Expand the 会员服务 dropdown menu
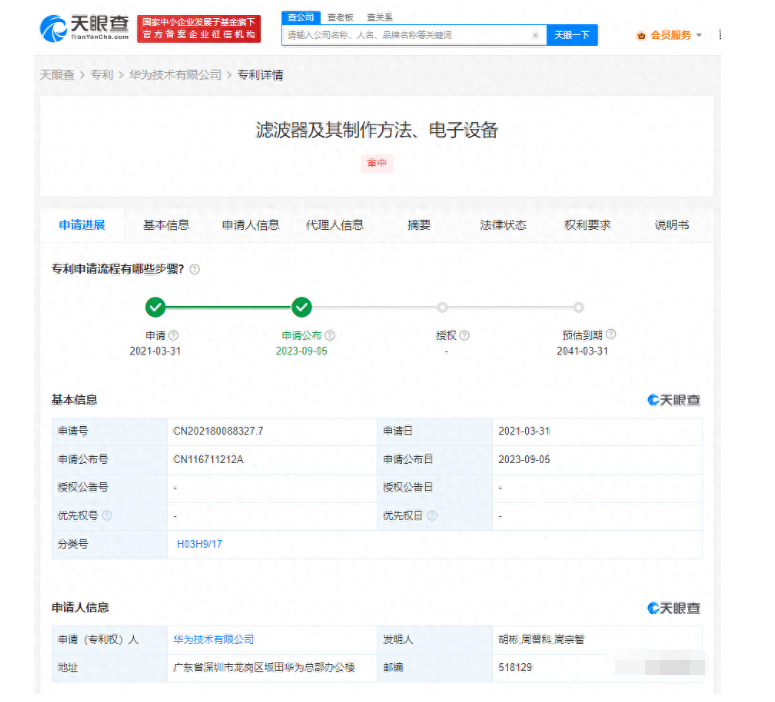775x702 pixels. click(699, 35)
